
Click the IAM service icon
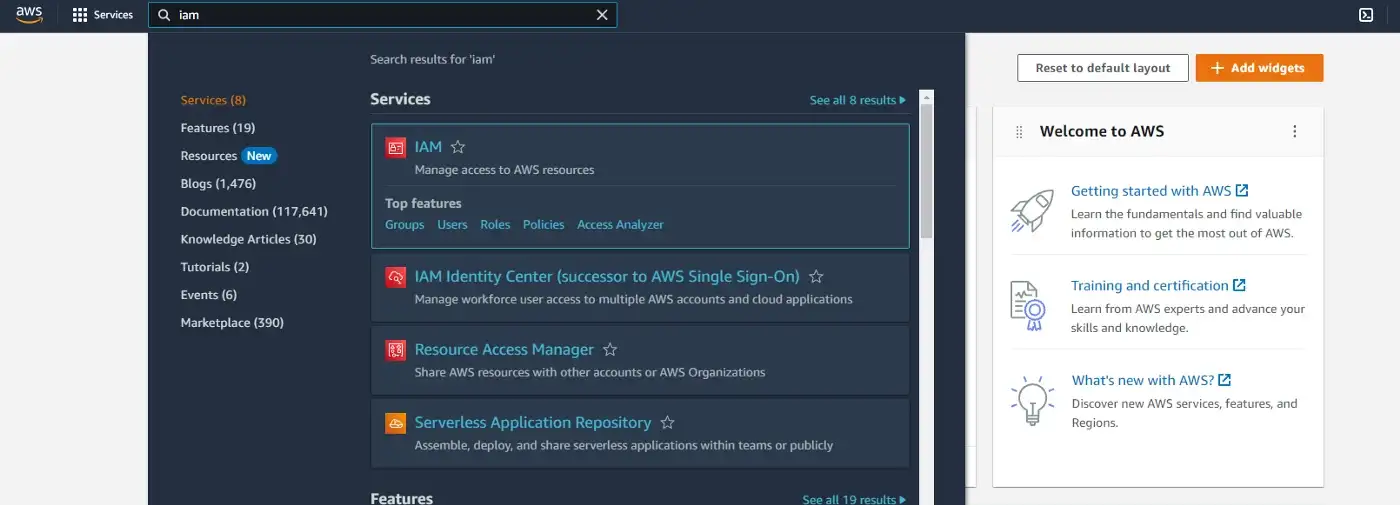(396, 147)
